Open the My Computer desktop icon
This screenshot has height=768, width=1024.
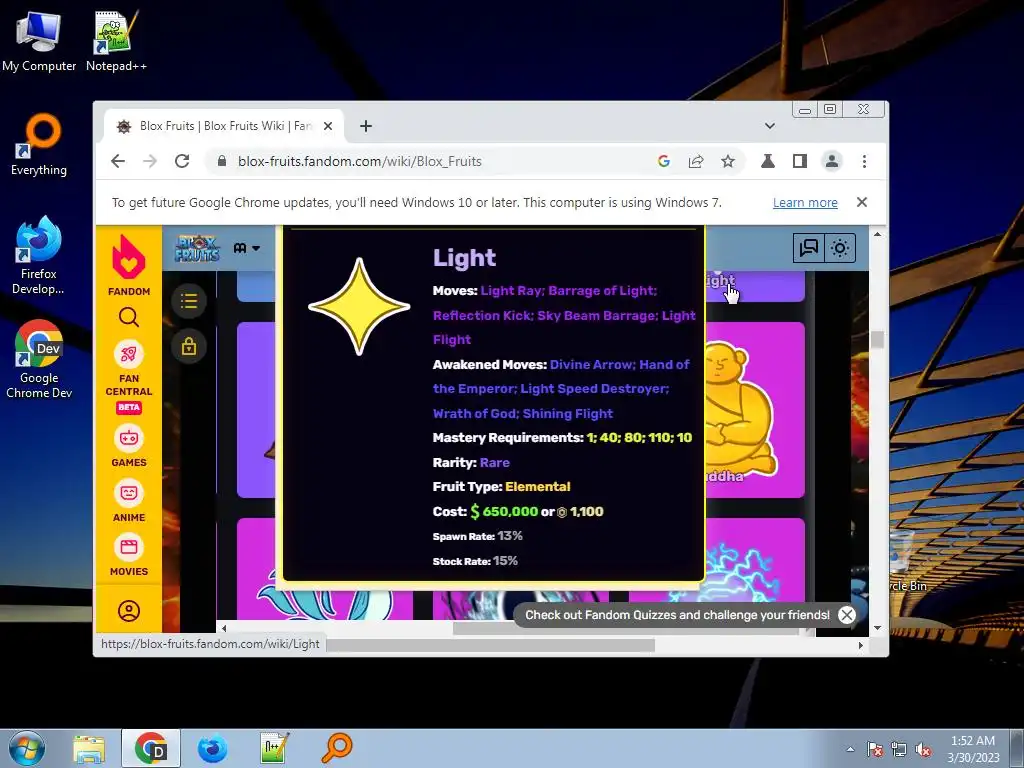coord(39,40)
